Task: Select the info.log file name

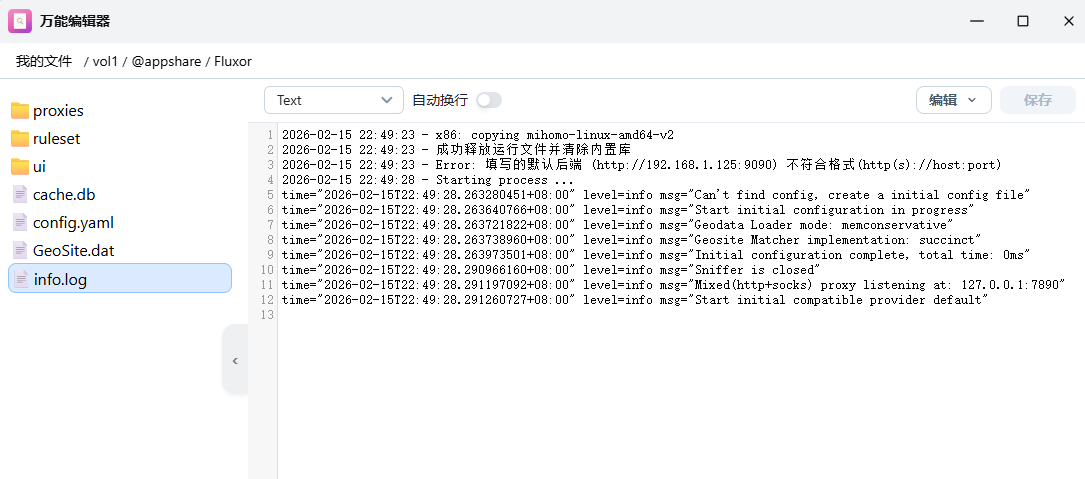Action: click(60, 280)
